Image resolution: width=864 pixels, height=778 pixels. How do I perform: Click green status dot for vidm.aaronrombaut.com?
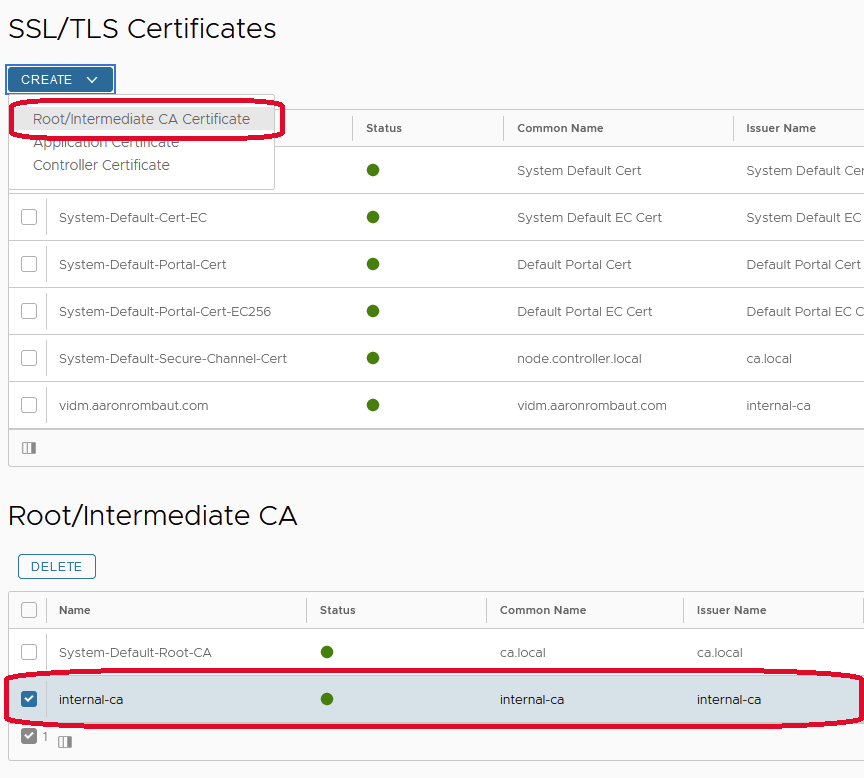373,405
